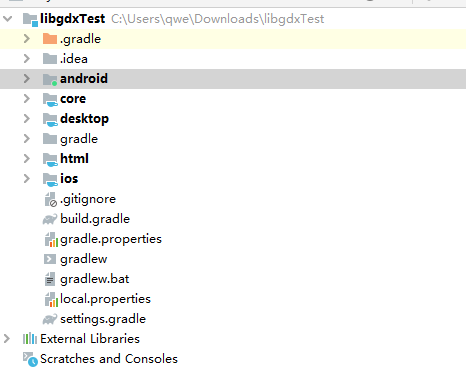The image size is (466, 373).
Task: Click the gradlew.bat text file icon
Action: tap(50, 279)
